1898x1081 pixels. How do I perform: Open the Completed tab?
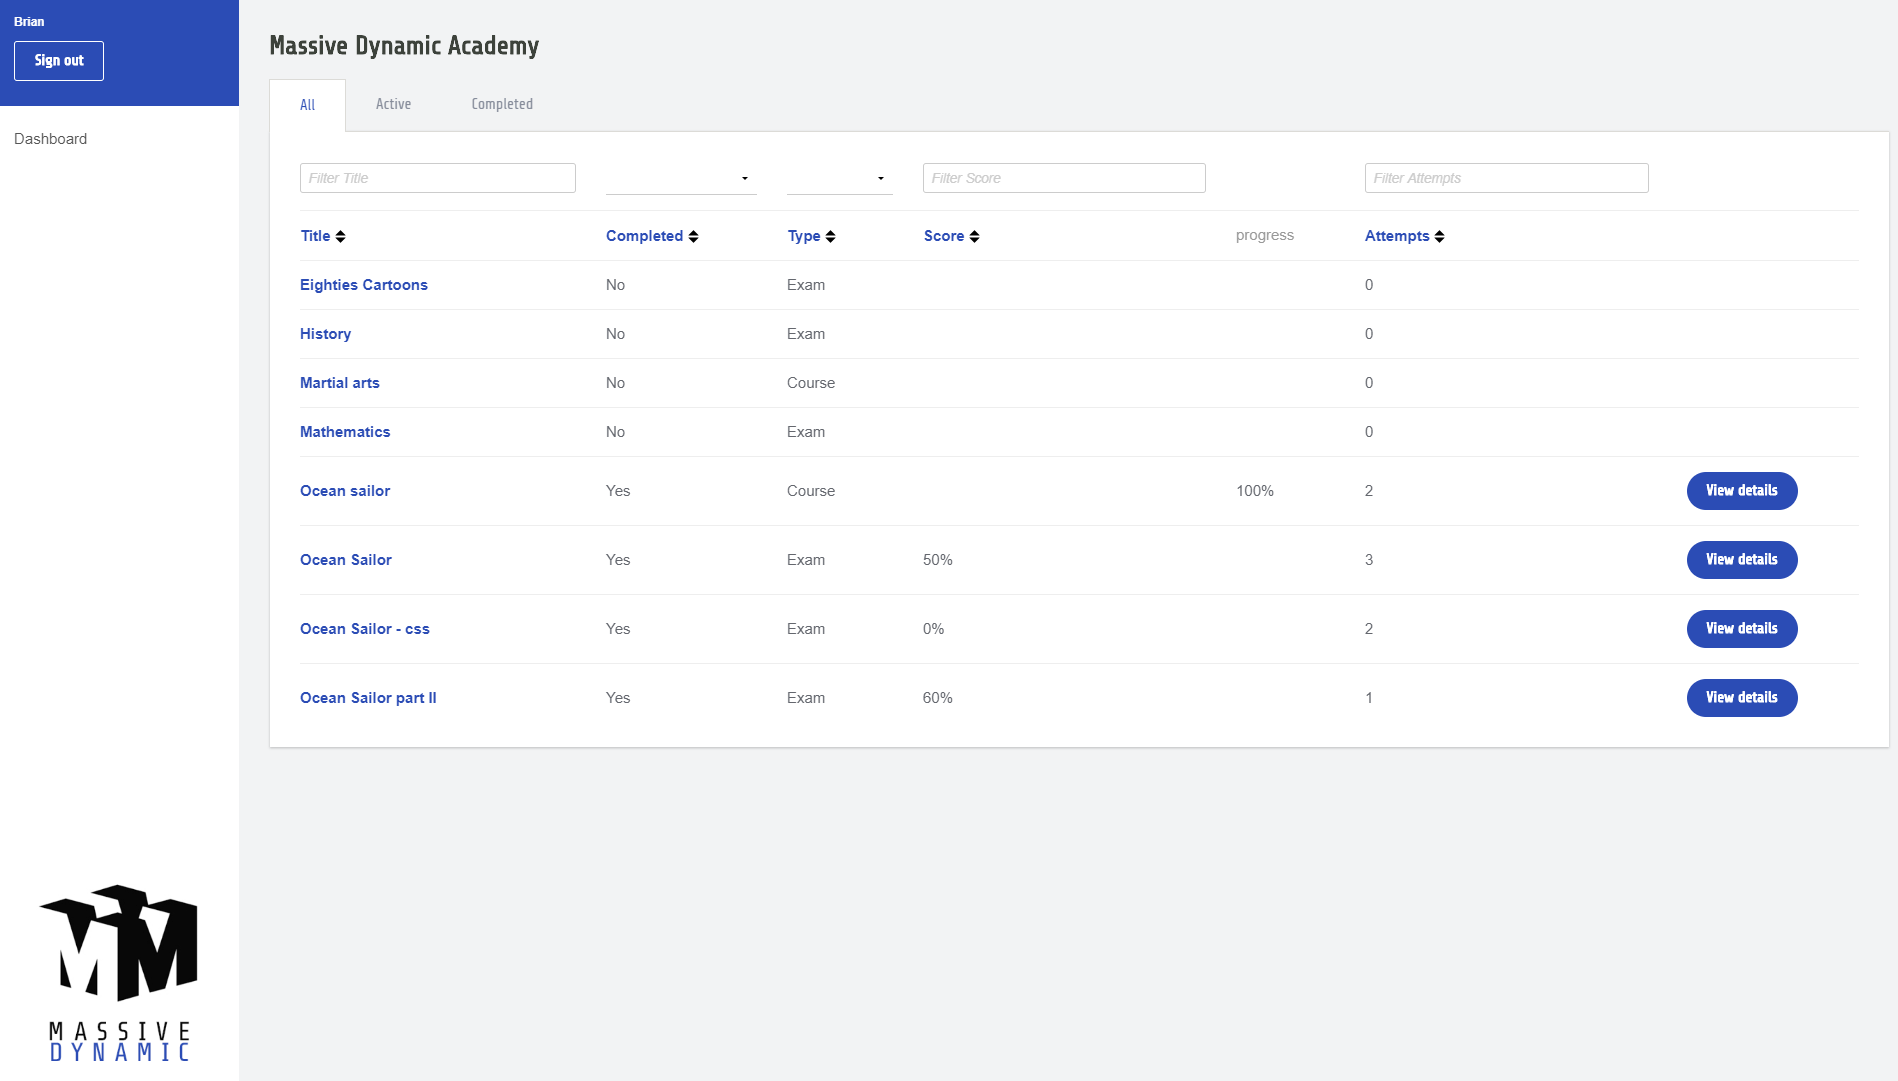[x=502, y=104]
